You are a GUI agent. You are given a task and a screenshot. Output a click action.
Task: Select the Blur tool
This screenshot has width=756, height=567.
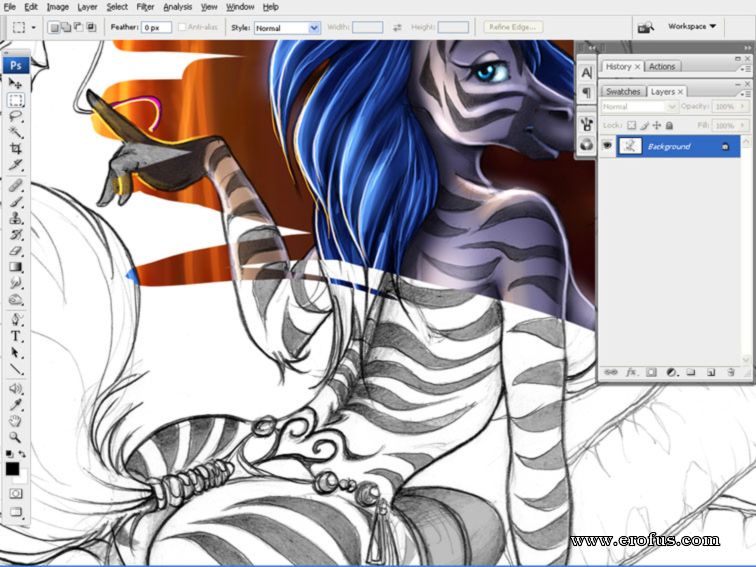[15, 283]
